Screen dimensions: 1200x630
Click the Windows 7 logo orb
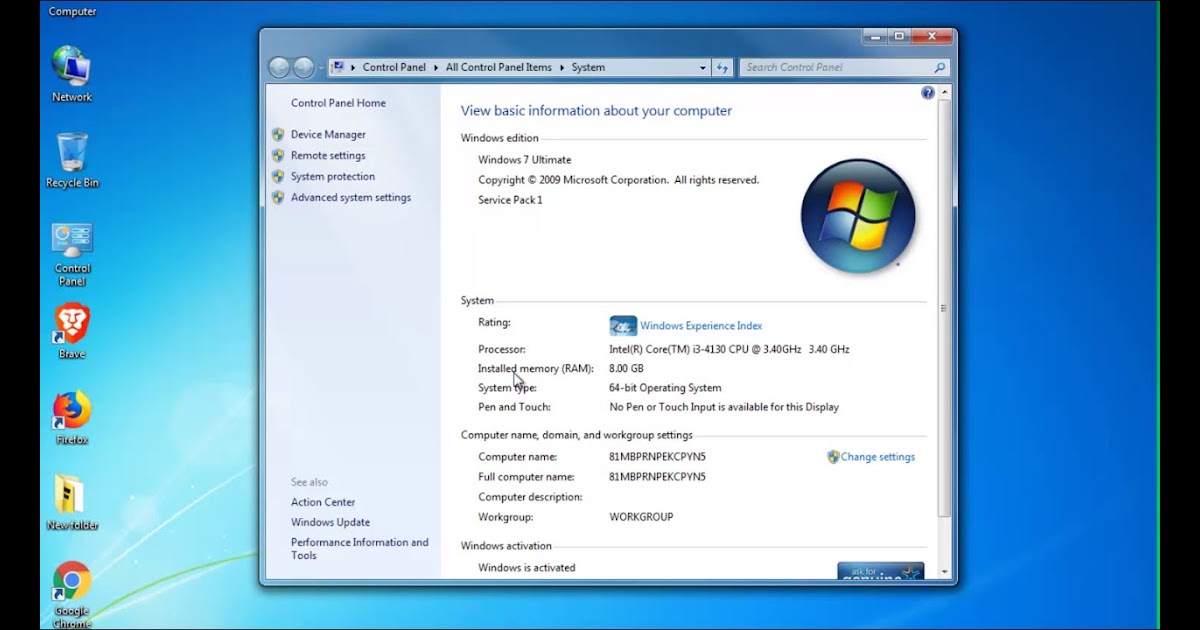(858, 216)
